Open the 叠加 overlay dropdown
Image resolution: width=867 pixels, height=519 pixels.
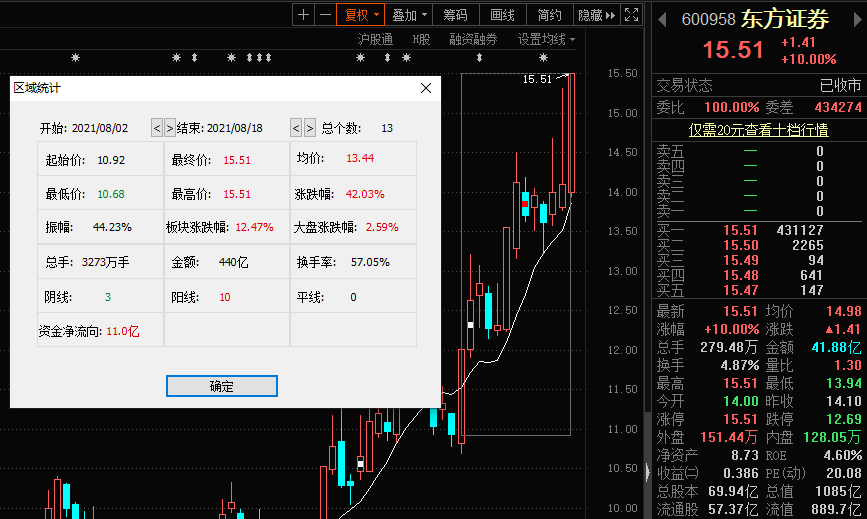click(410, 15)
